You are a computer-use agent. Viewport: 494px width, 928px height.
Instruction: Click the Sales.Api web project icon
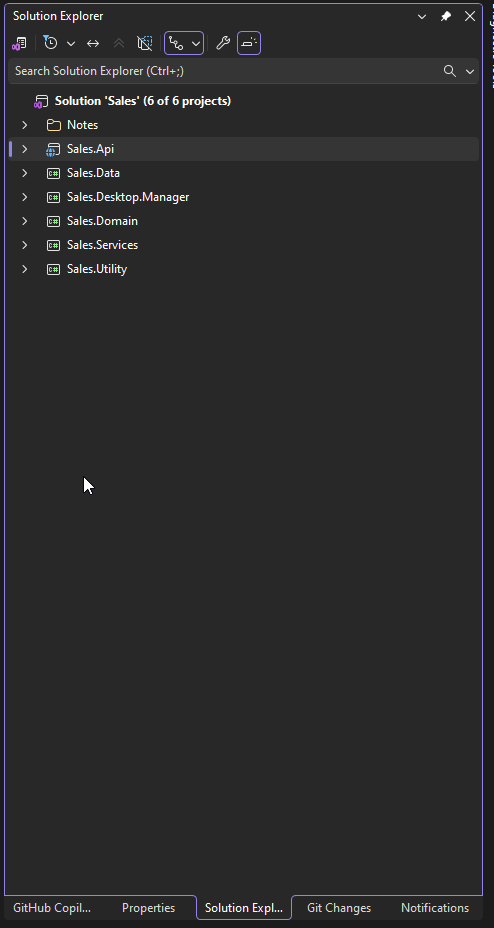pos(53,149)
